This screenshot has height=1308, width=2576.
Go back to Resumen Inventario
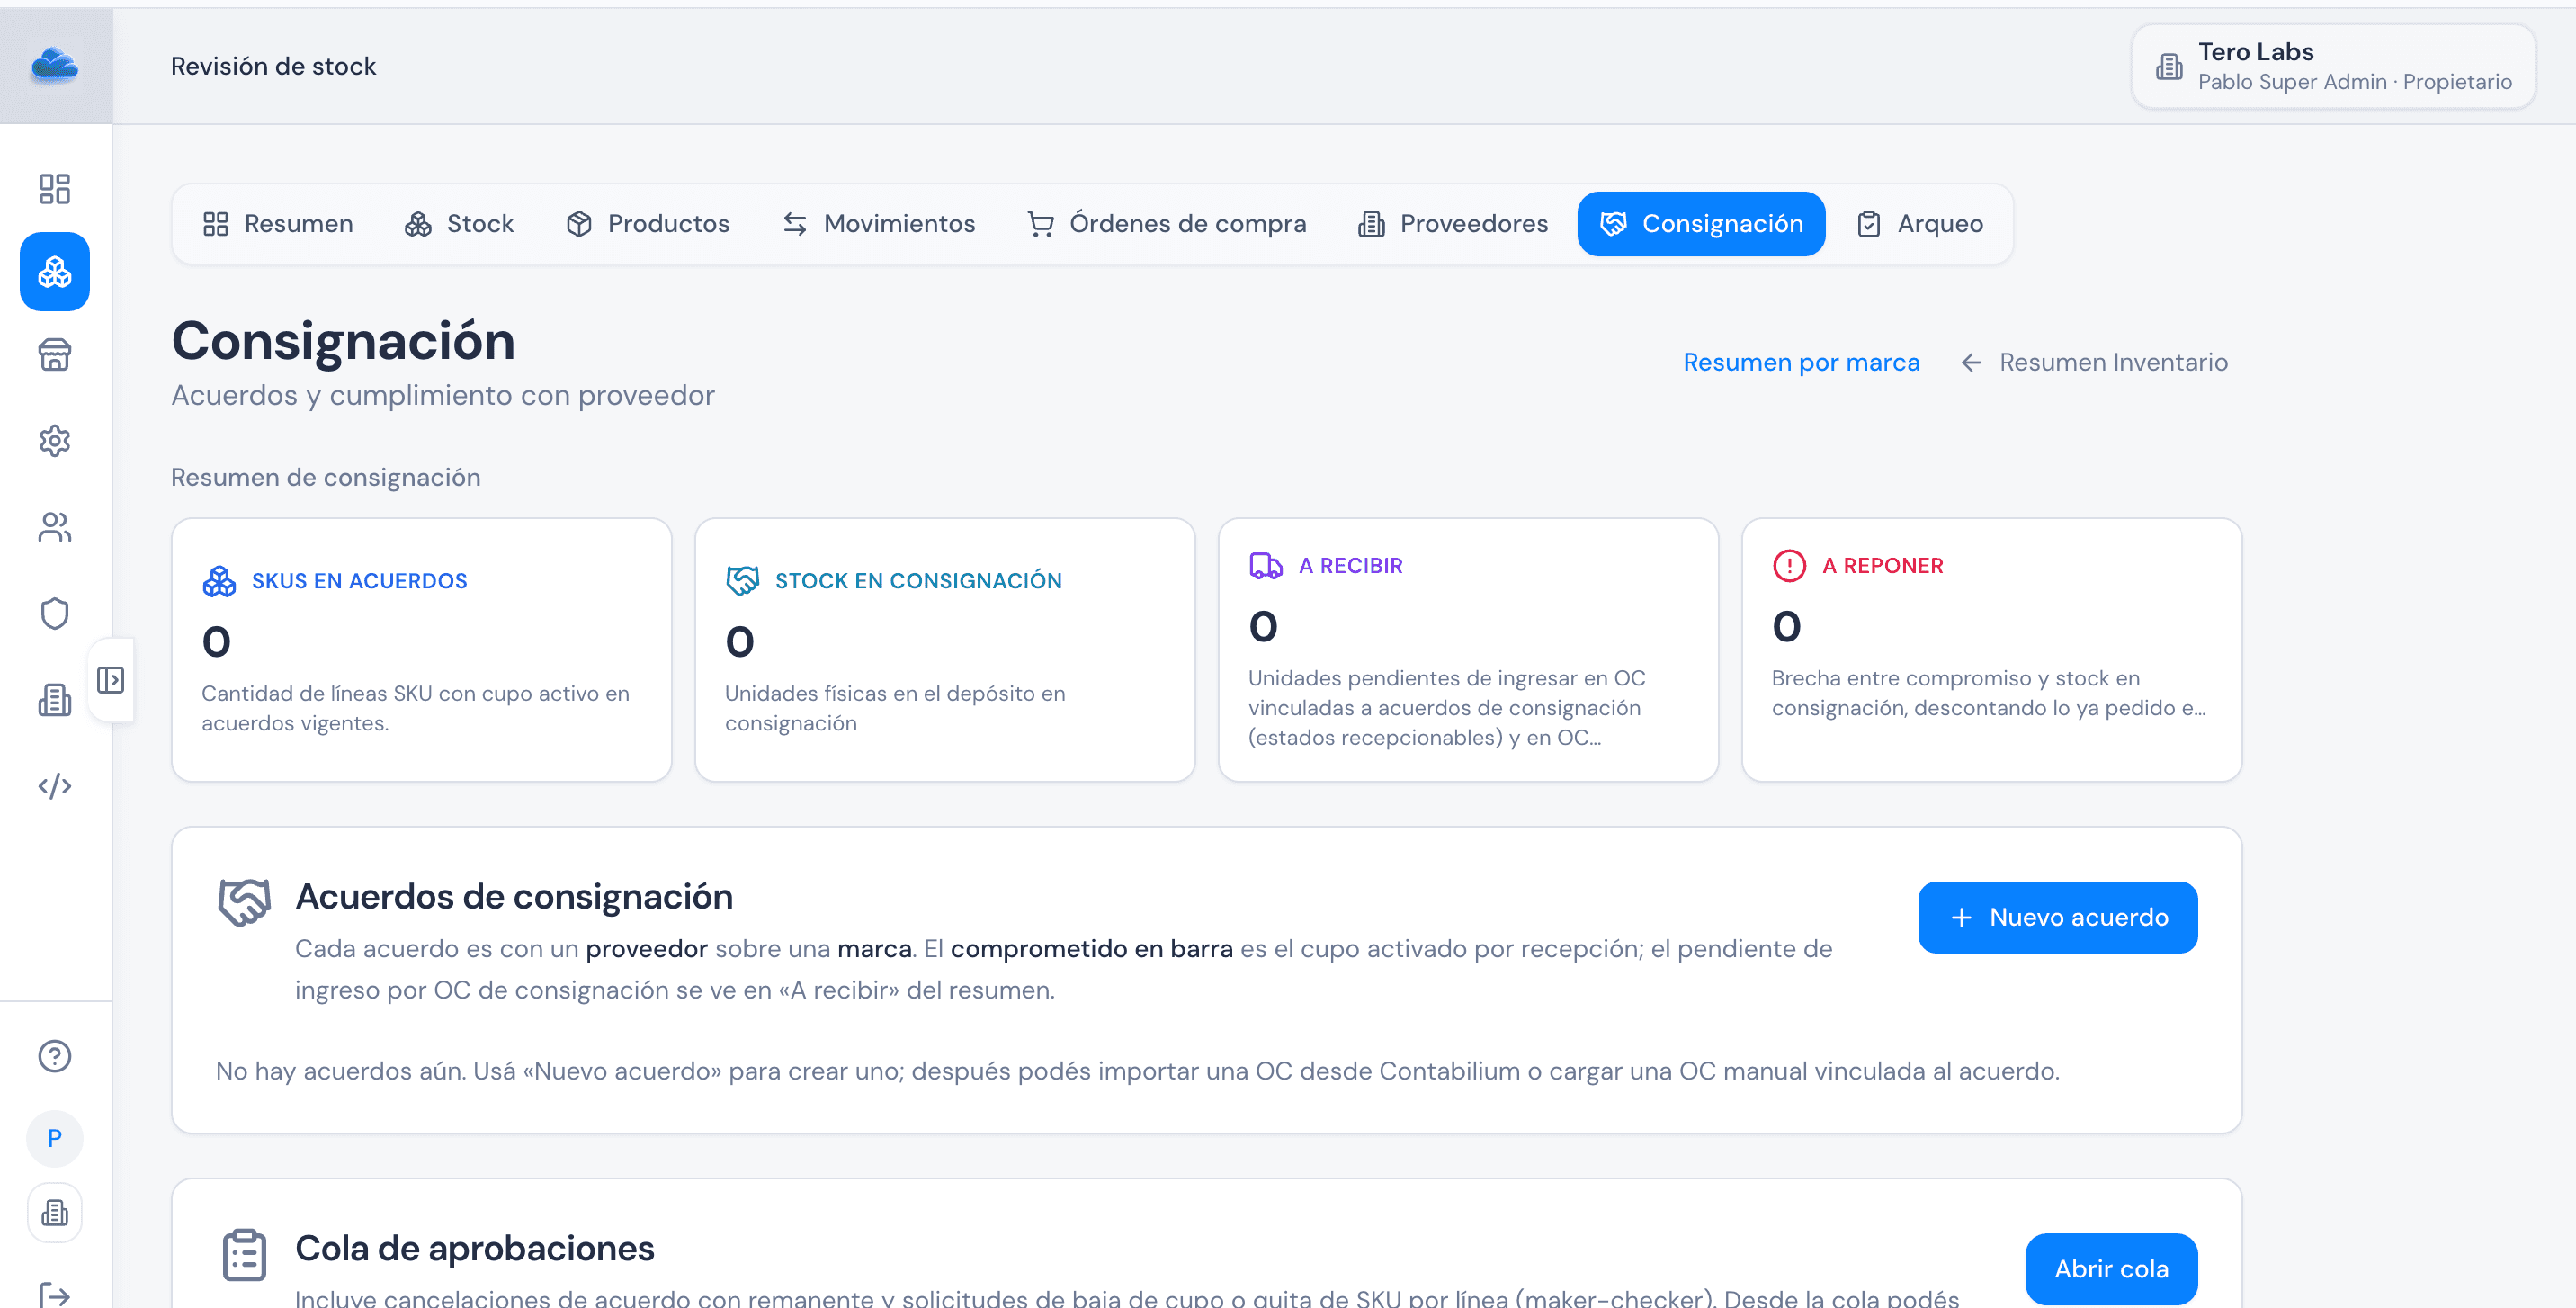2094,362
